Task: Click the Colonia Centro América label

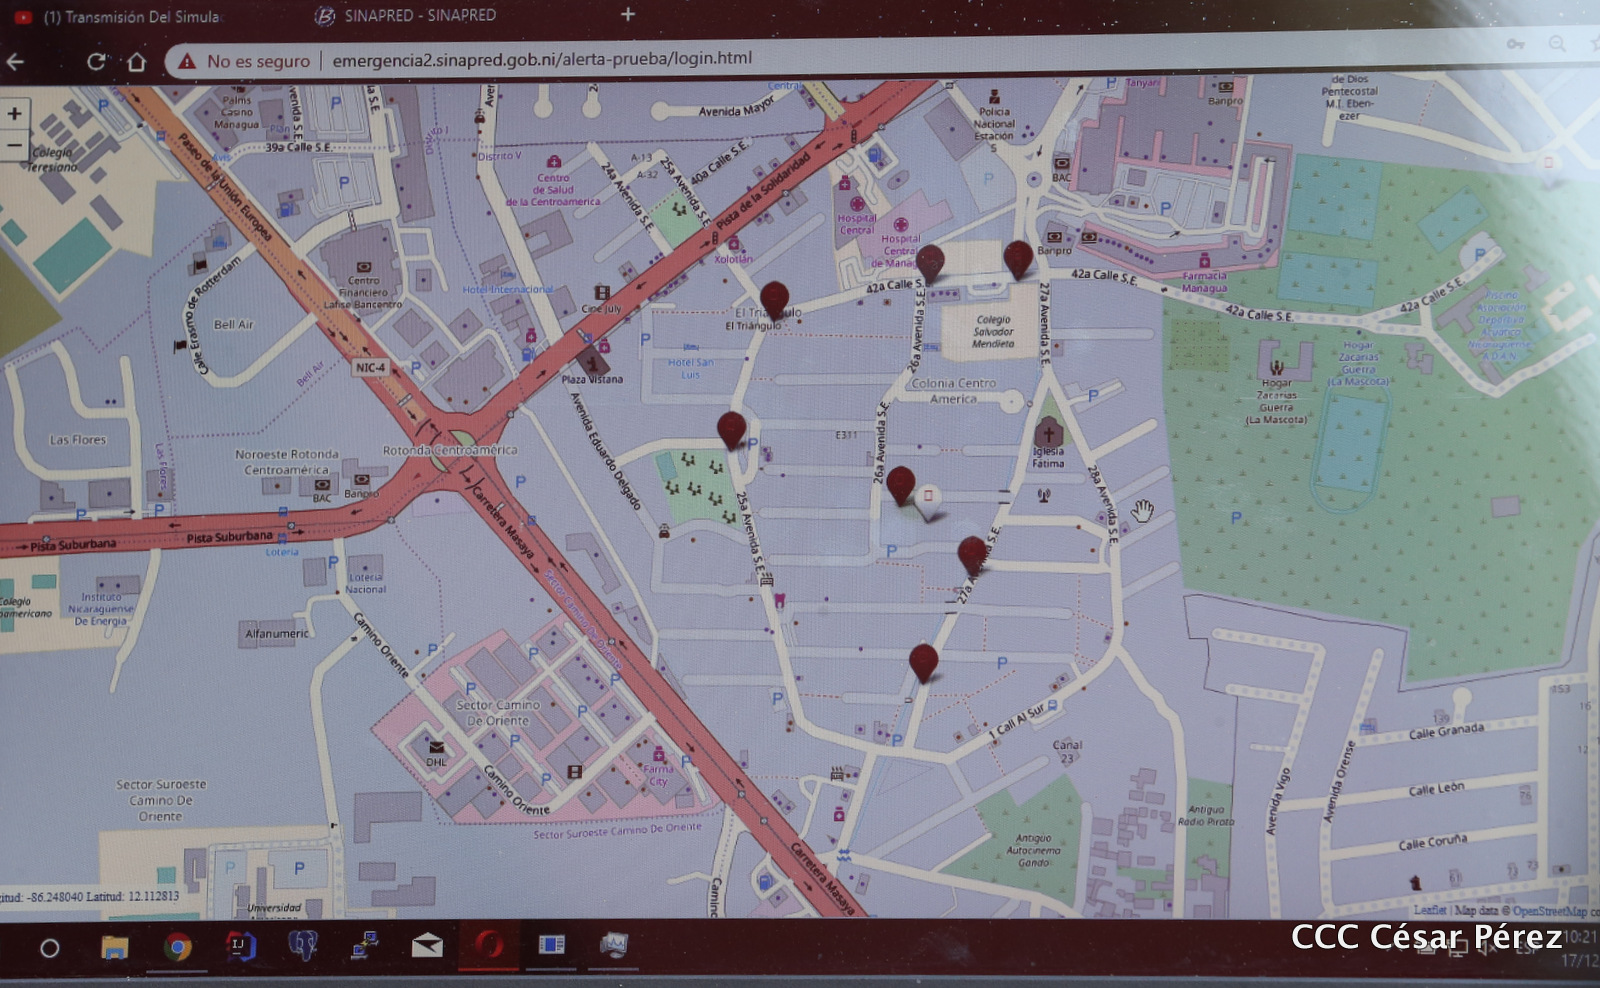Action: [x=953, y=391]
